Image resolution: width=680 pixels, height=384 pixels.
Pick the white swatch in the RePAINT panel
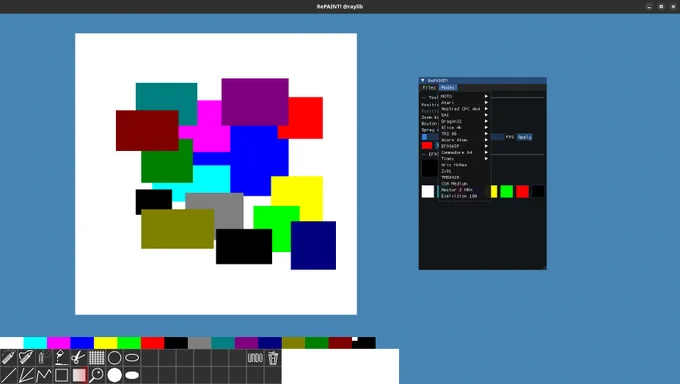[428, 191]
